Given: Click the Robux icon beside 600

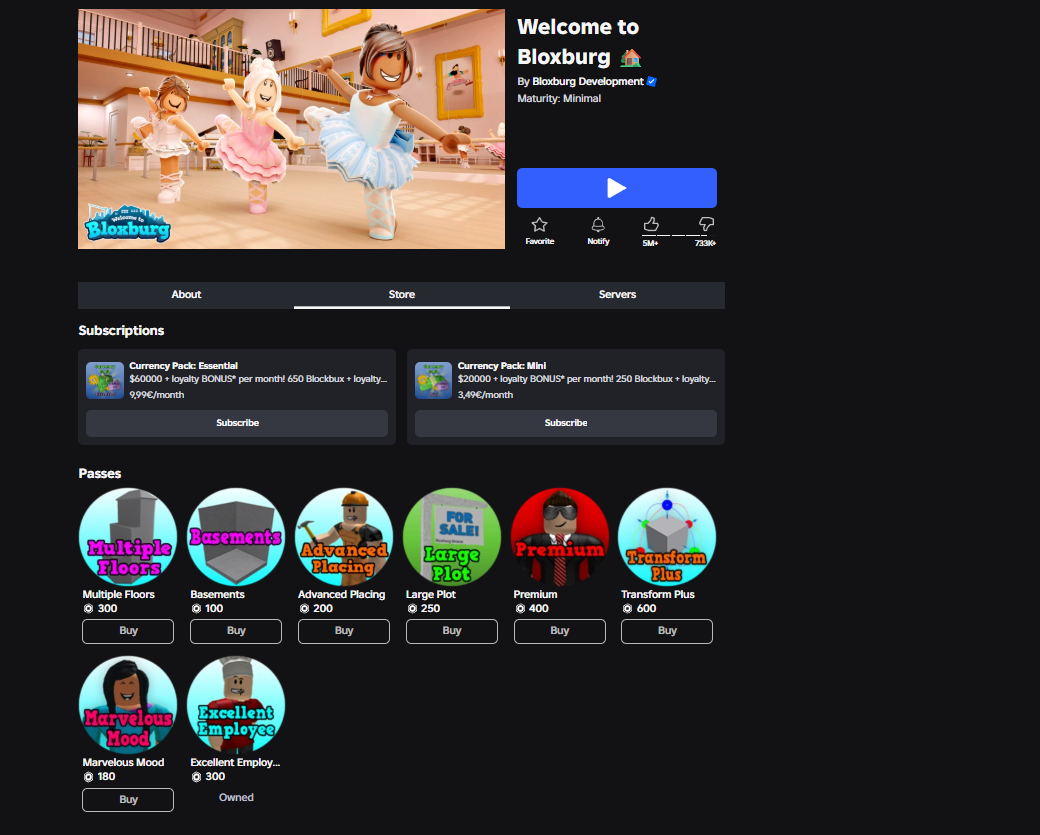Looking at the screenshot, I should (x=627, y=609).
